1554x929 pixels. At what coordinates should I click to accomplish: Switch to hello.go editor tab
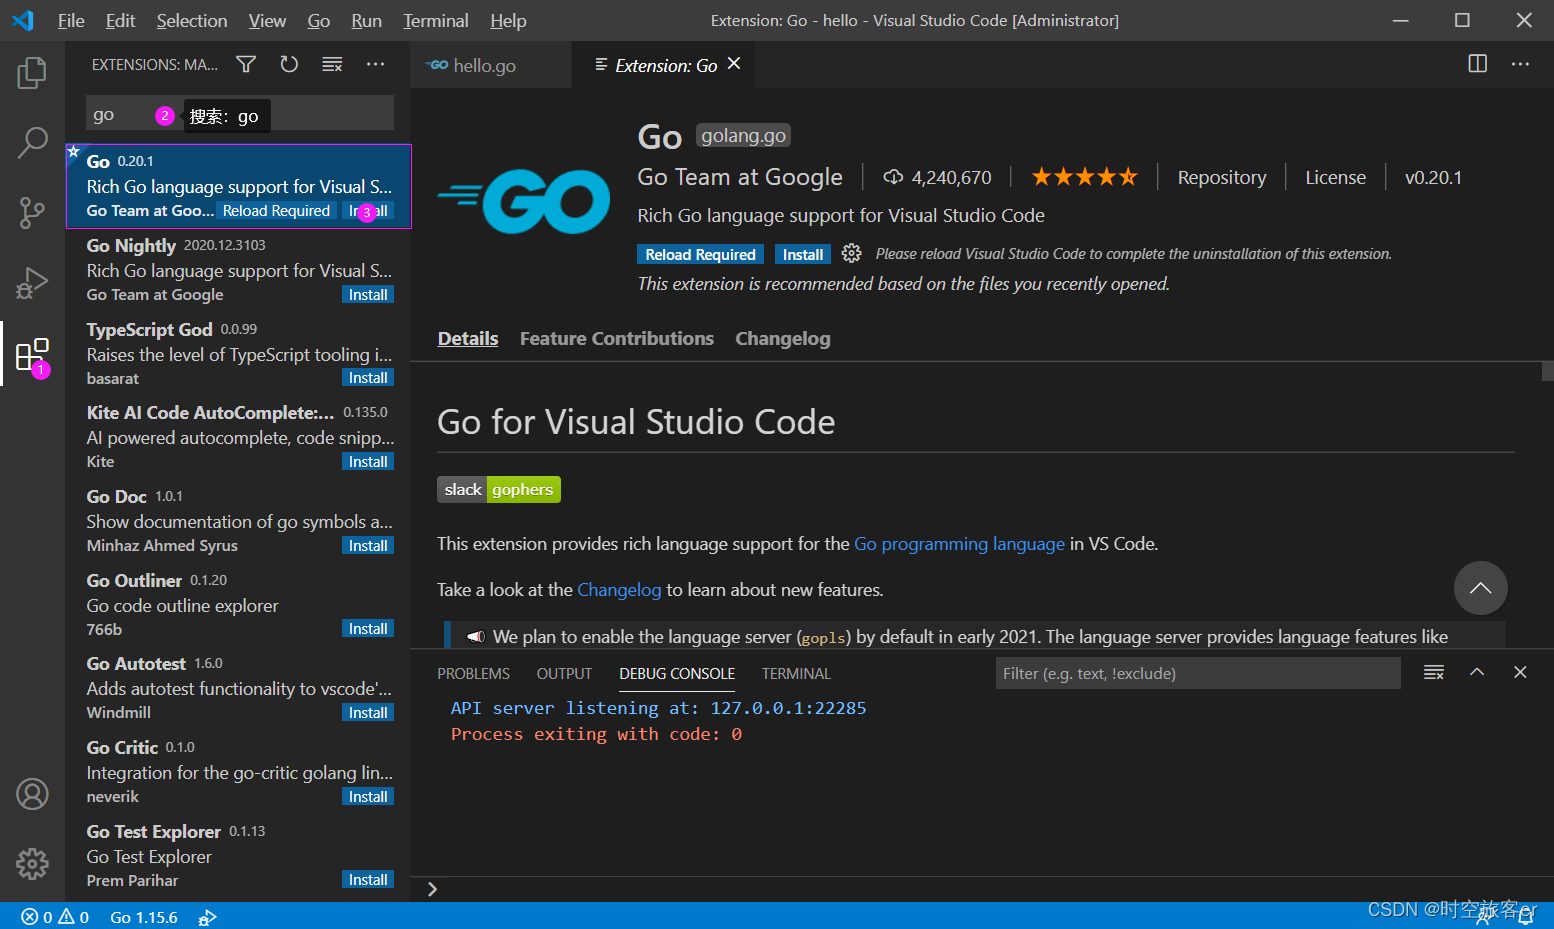[490, 65]
